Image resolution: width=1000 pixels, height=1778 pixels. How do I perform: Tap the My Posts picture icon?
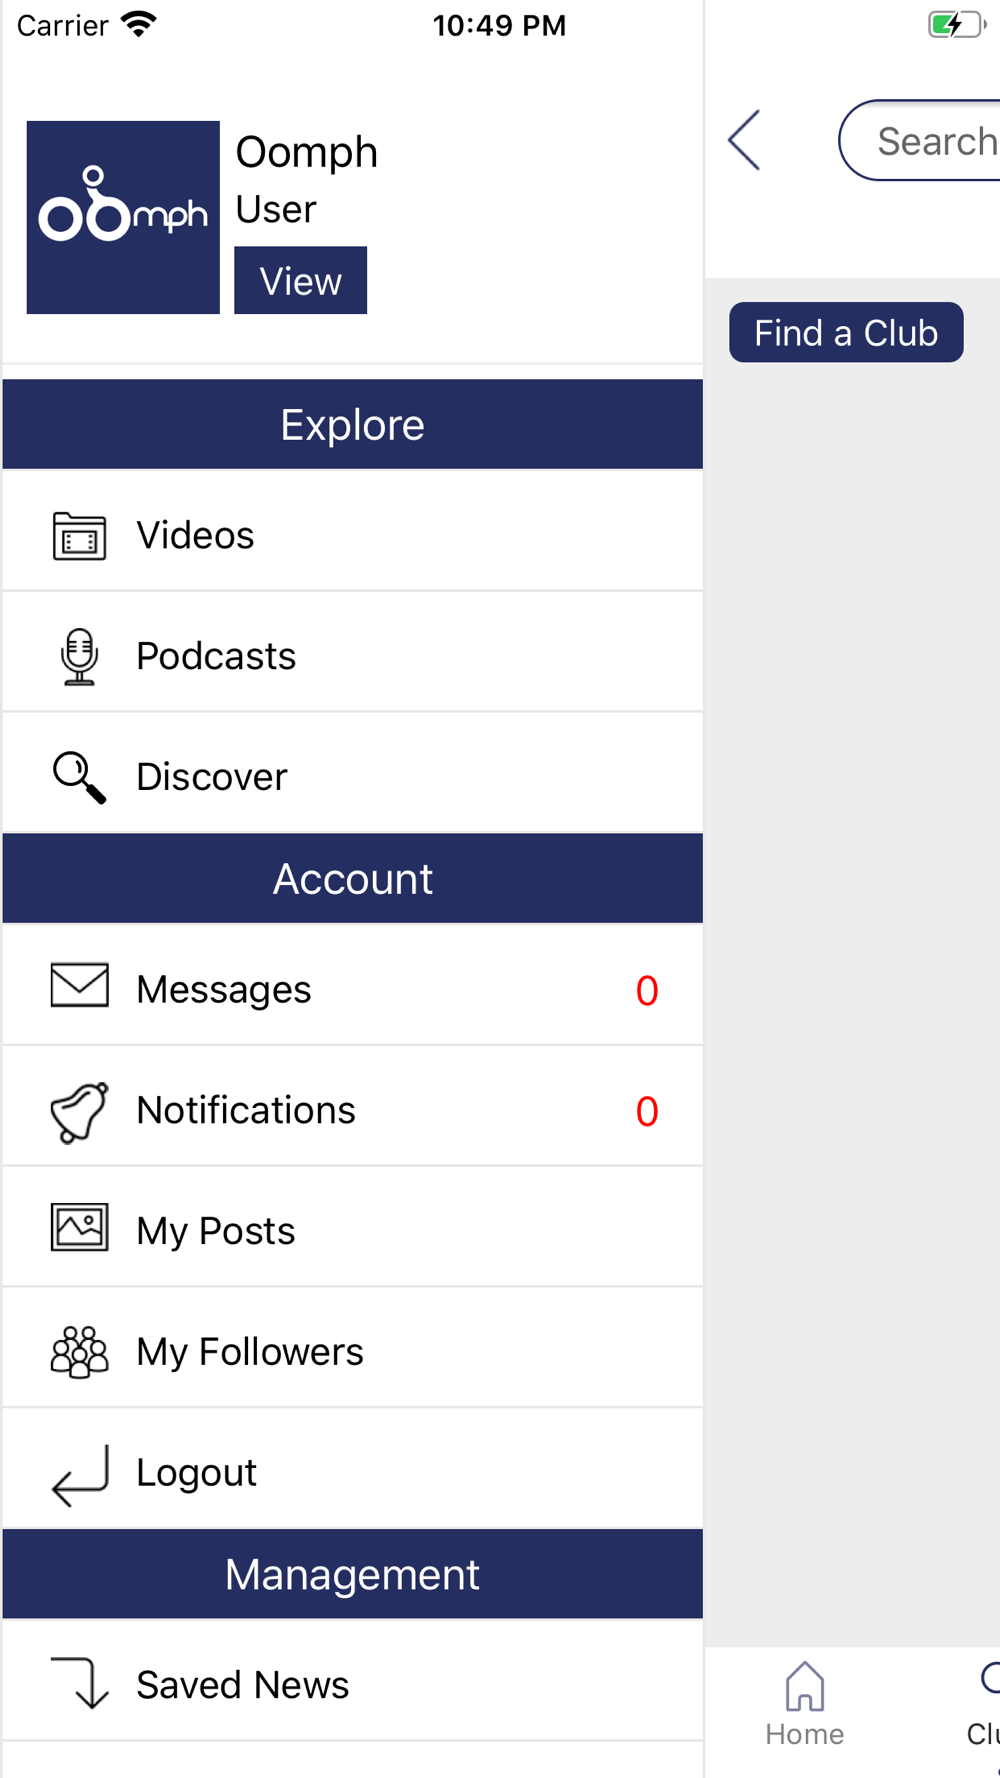[x=79, y=1228]
